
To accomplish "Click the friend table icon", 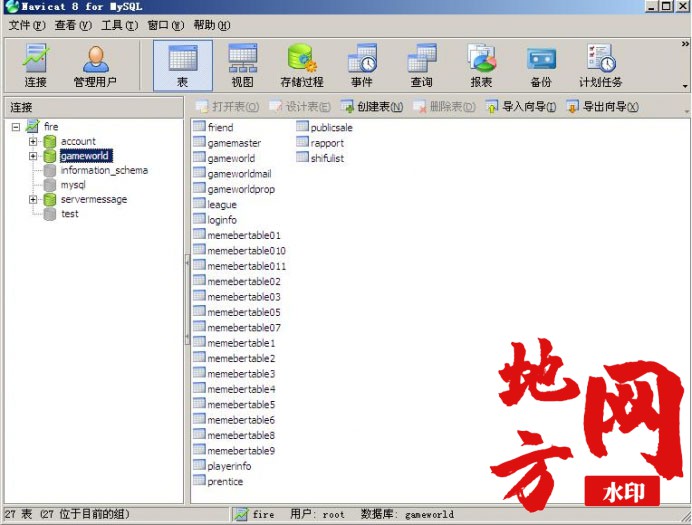I will click(199, 127).
